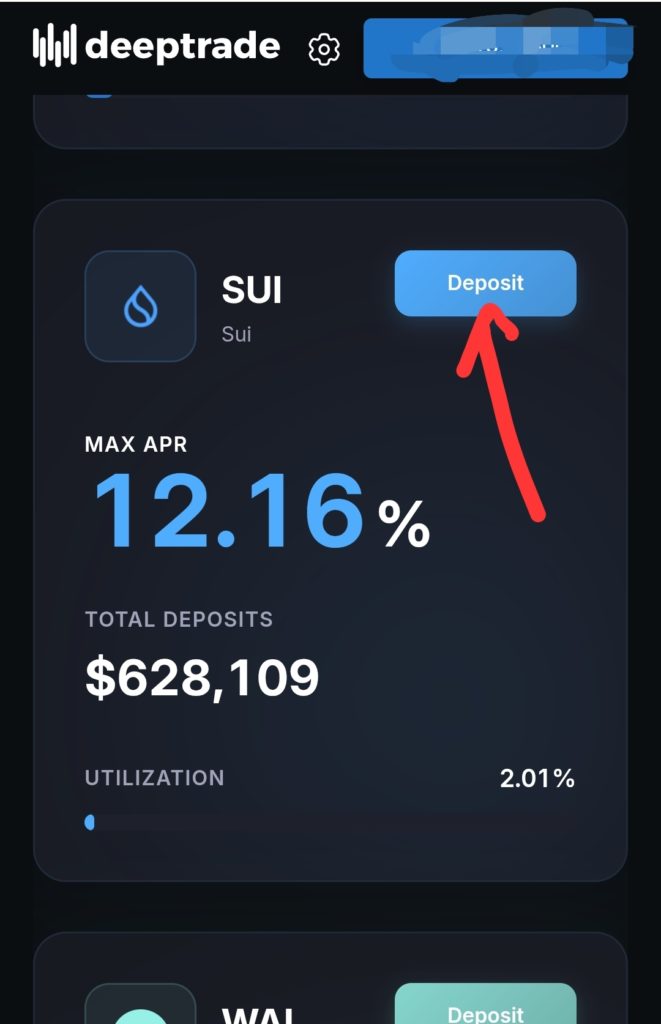Click the 2.01% utilization value

point(537,778)
